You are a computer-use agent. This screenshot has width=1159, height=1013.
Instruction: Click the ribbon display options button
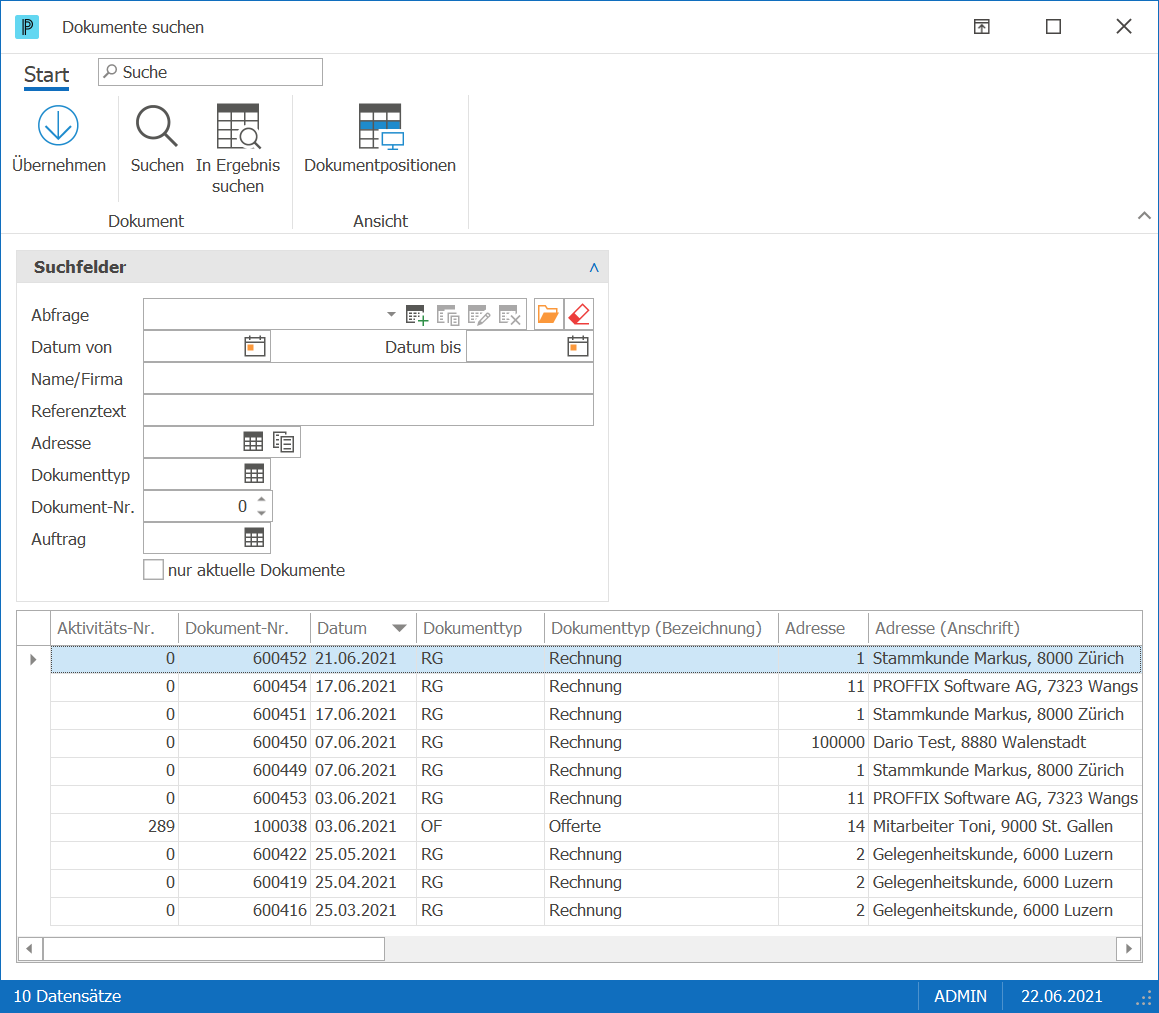[982, 27]
